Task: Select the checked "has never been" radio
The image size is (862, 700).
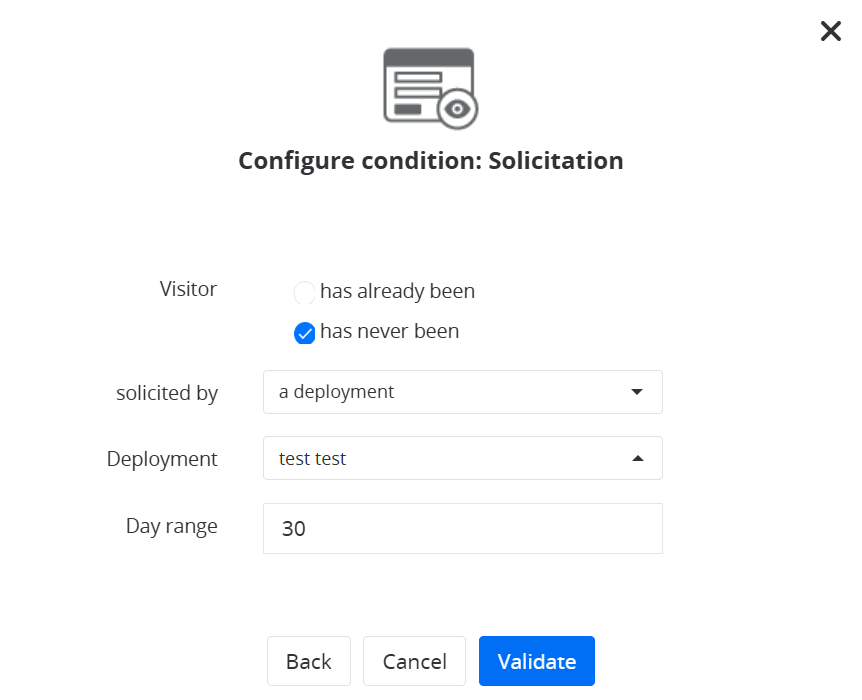Action: click(x=304, y=333)
